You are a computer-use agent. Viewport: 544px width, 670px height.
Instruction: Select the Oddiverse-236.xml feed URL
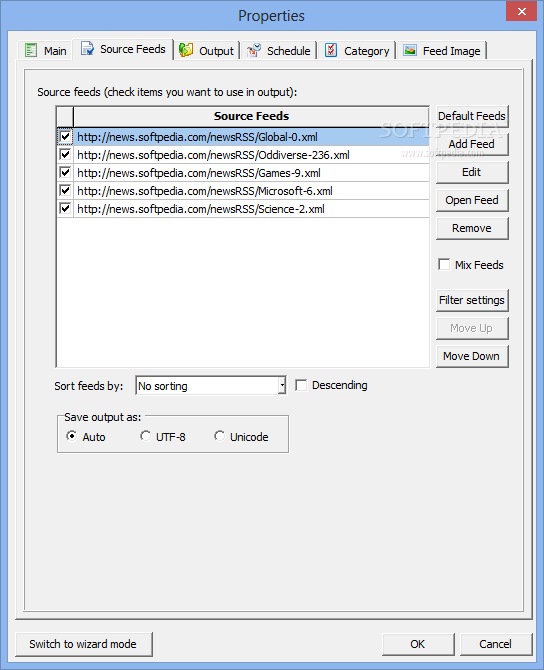251,155
